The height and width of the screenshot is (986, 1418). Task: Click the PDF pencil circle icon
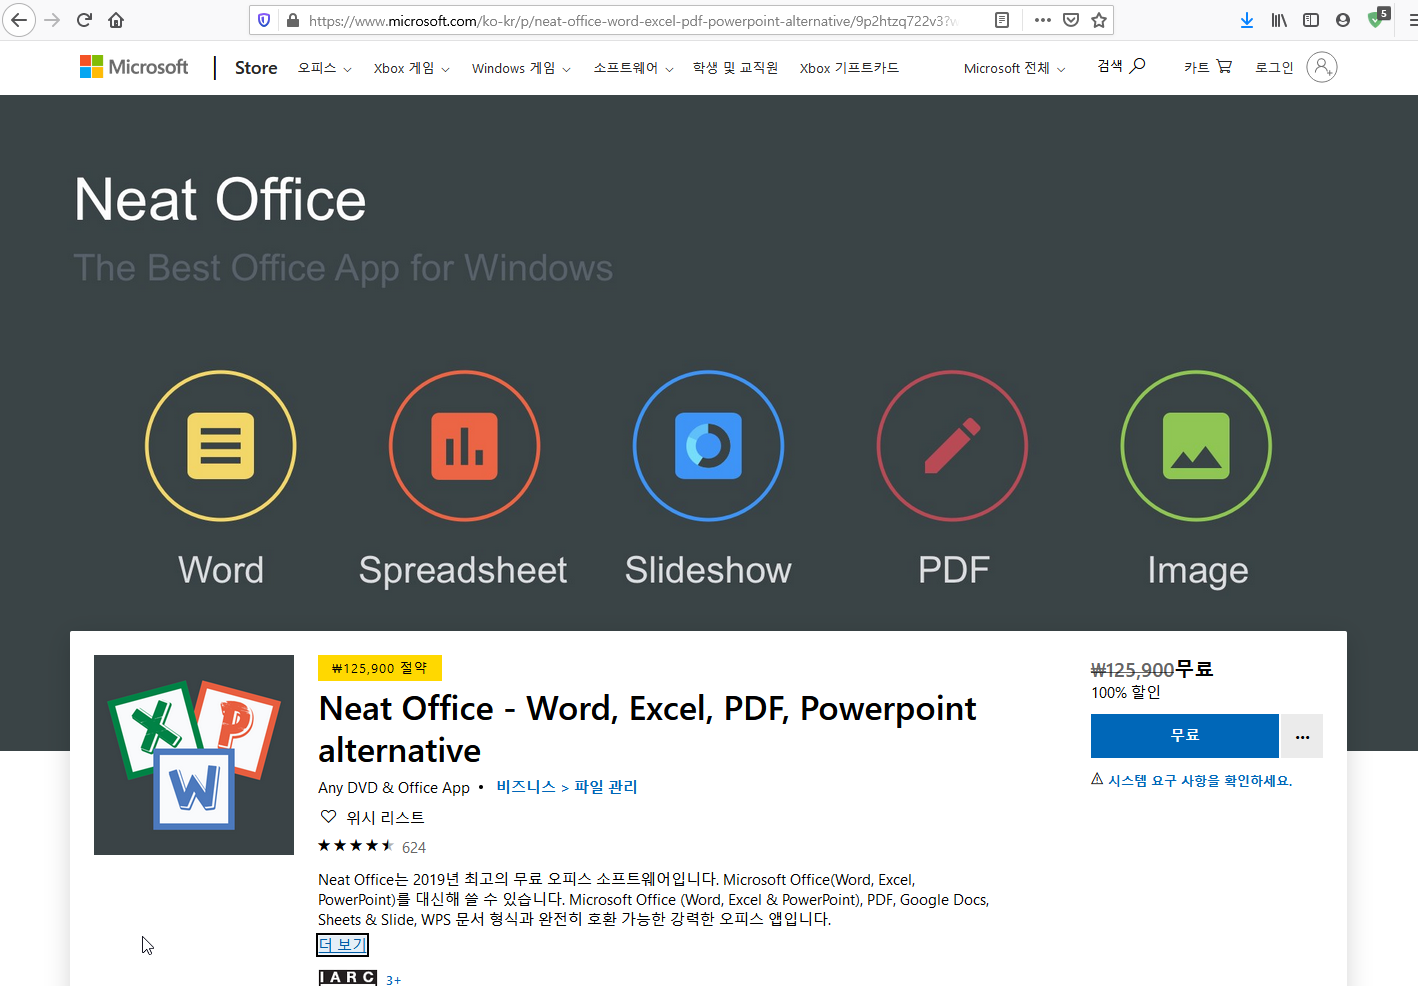pyautogui.click(x=953, y=446)
